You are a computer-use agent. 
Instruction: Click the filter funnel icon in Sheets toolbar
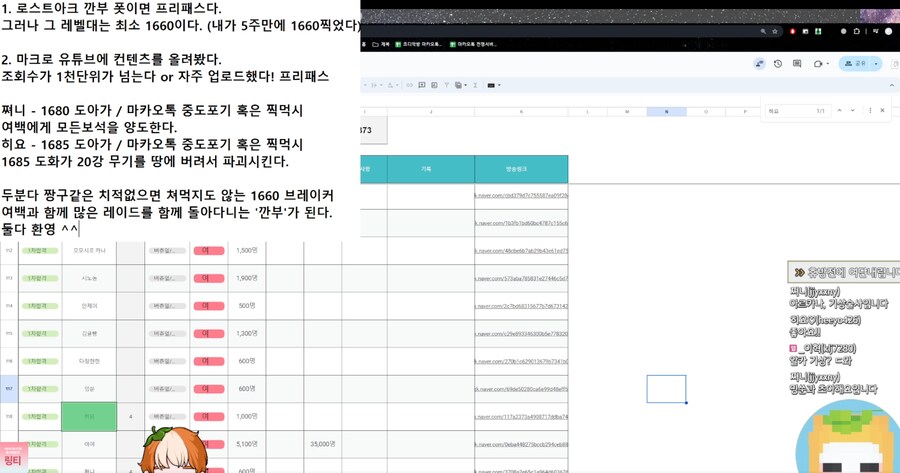click(447, 85)
